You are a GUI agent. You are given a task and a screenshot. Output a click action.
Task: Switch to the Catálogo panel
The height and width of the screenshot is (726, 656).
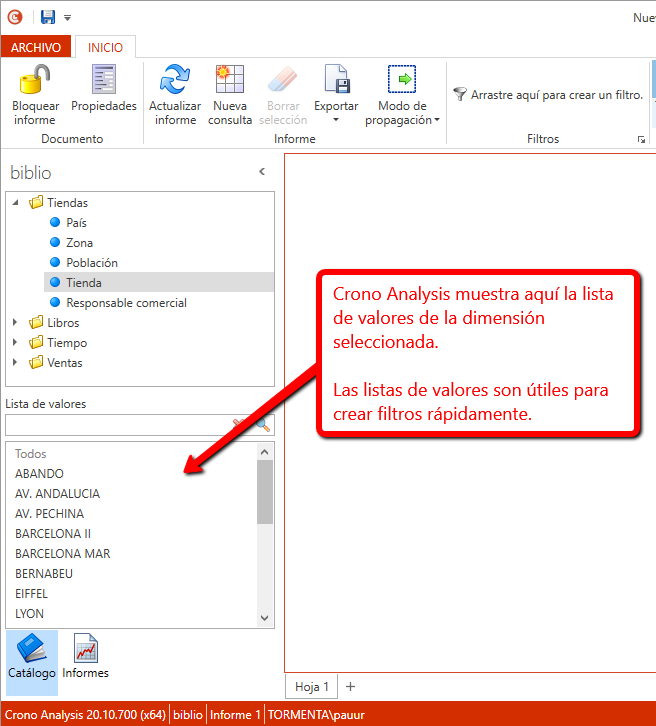tap(32, 655)
